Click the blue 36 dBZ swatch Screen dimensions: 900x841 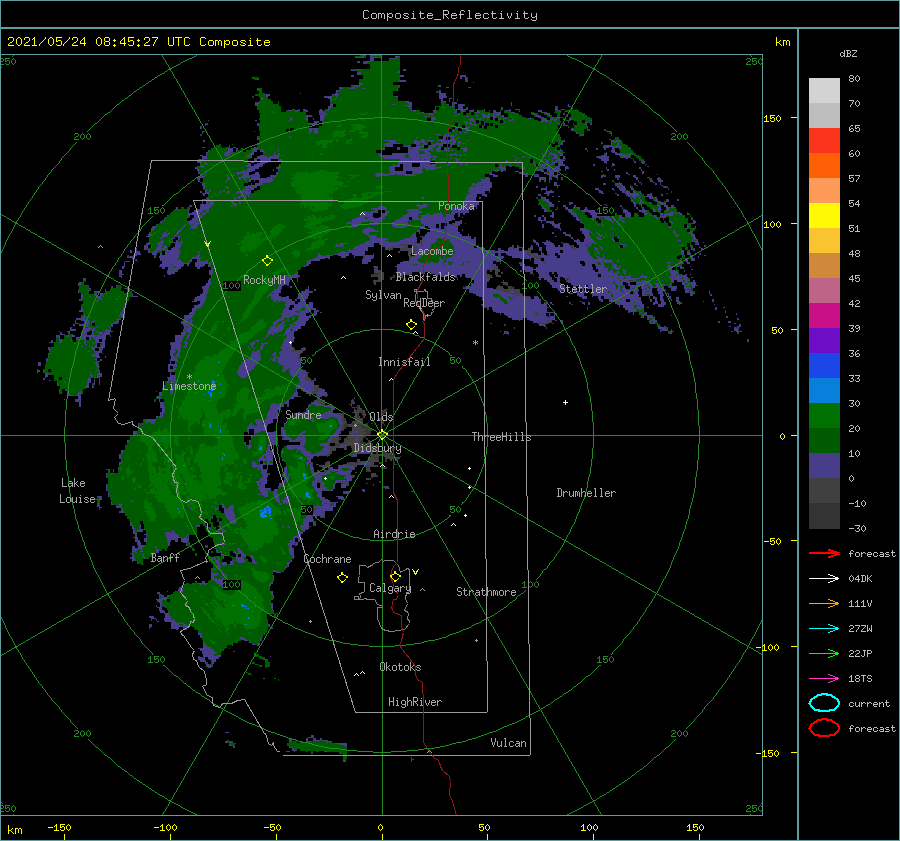coord(824,365)
